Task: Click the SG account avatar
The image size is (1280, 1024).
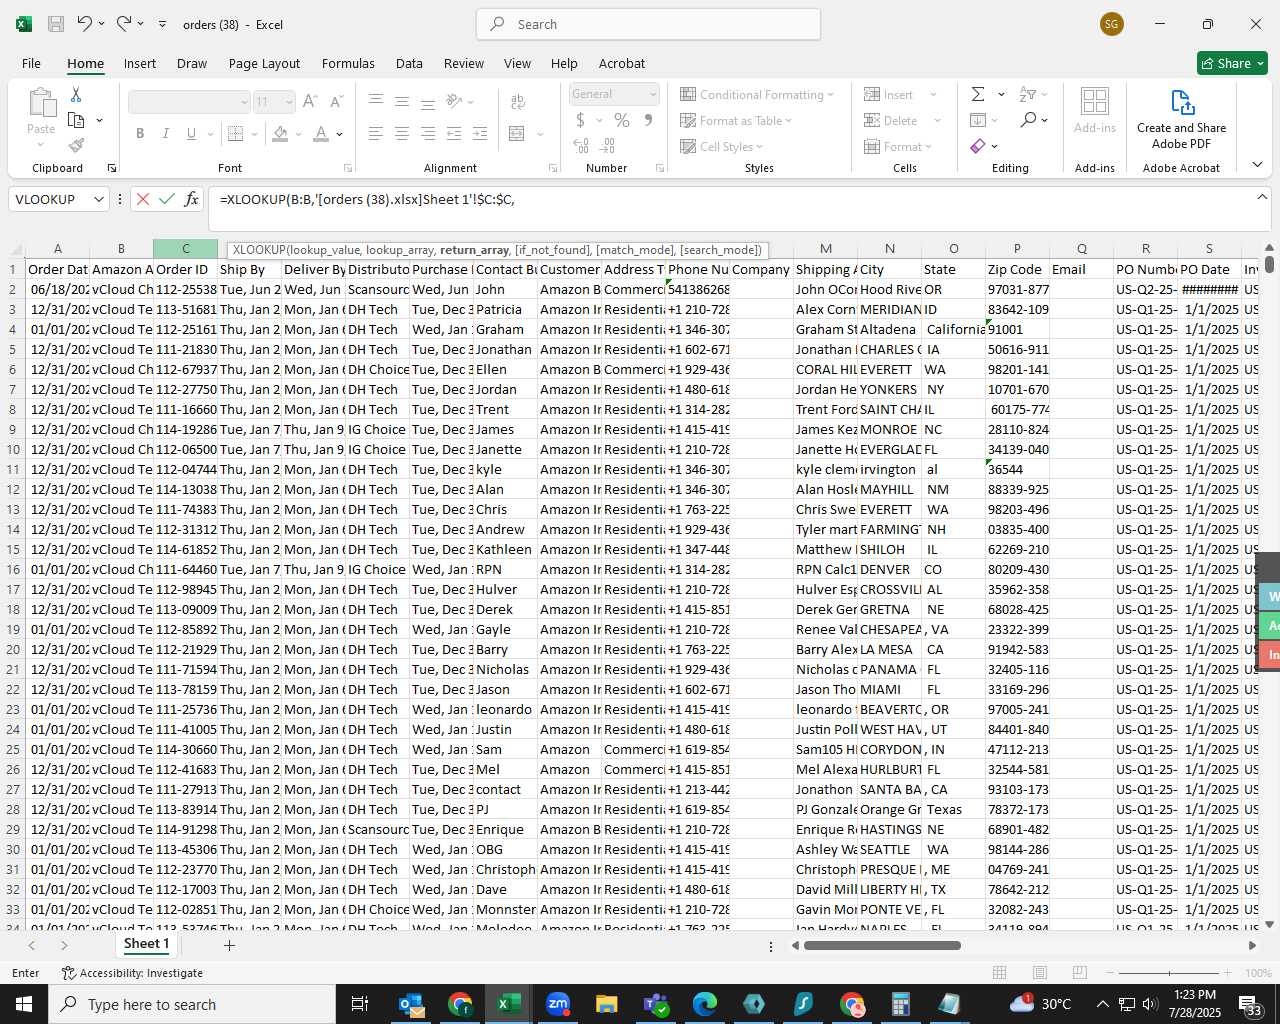Action: (x=1111, y=24)
